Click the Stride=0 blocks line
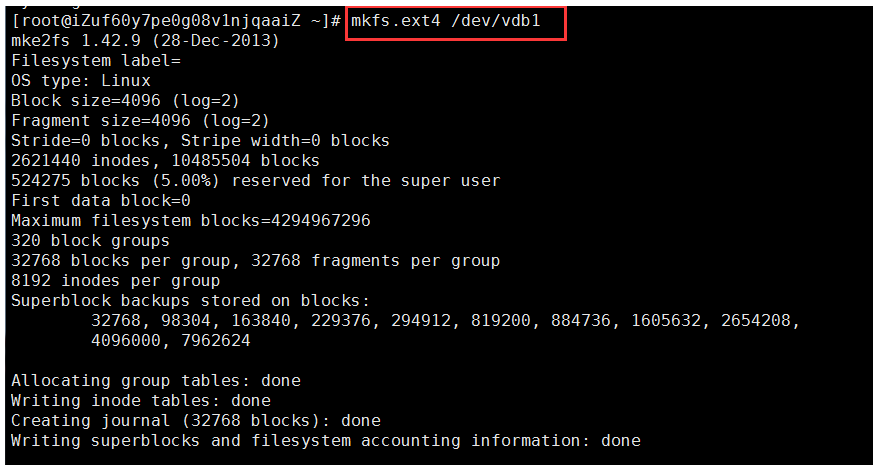Viewport: 880px width, 470px height. (x=200, y=141)
